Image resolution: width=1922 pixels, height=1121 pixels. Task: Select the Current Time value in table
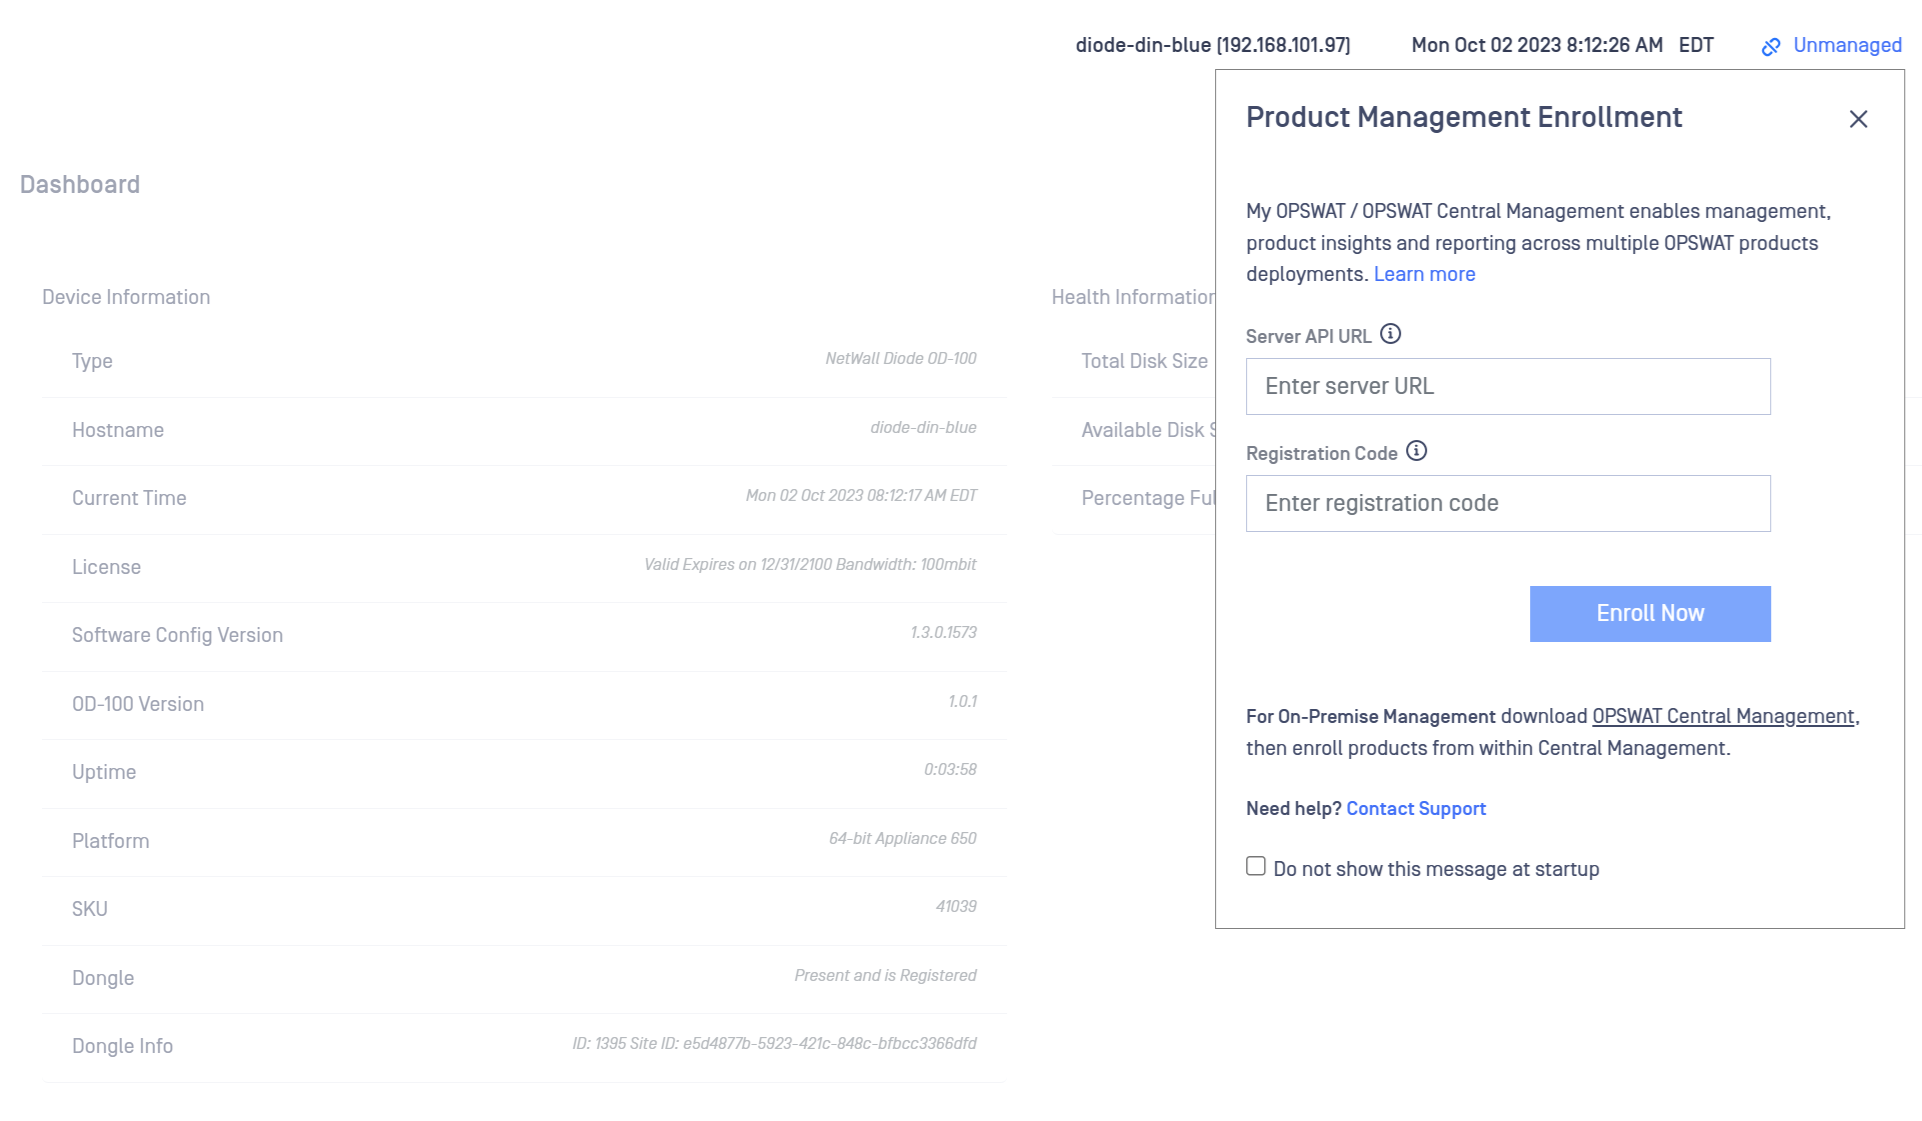[x=861, y=495]
